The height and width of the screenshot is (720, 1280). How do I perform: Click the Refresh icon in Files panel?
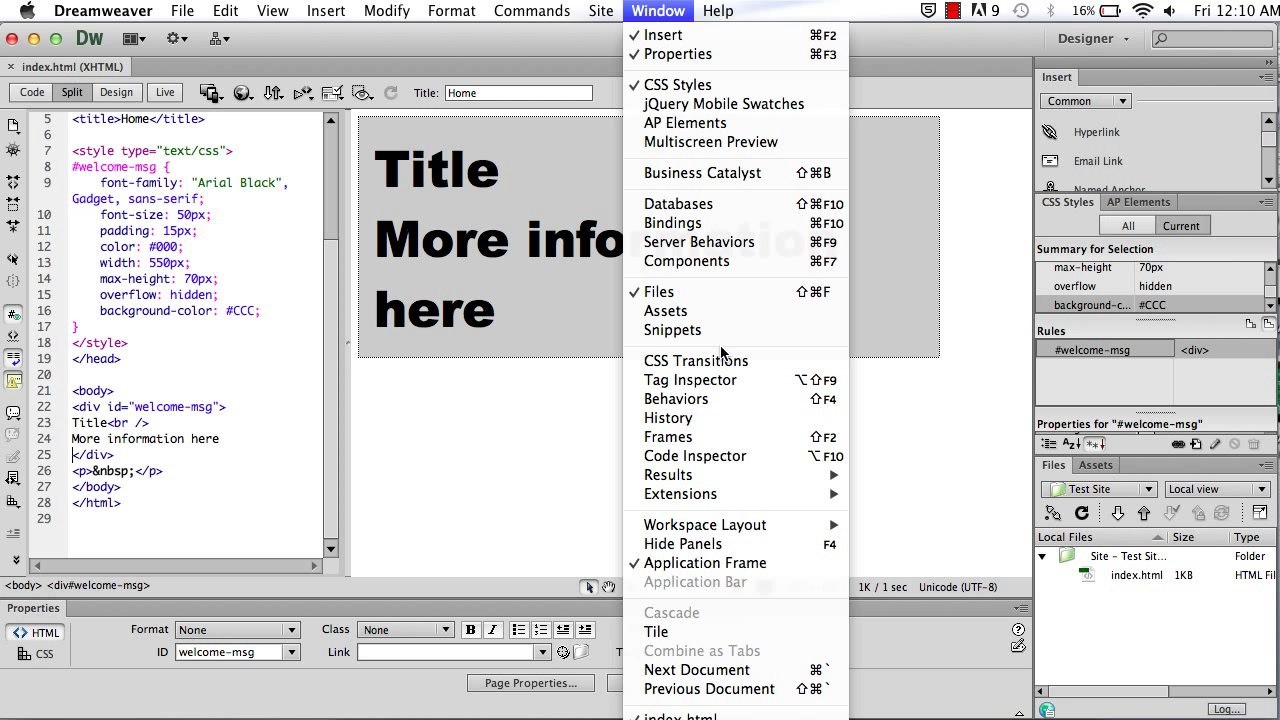point(1081,513)
